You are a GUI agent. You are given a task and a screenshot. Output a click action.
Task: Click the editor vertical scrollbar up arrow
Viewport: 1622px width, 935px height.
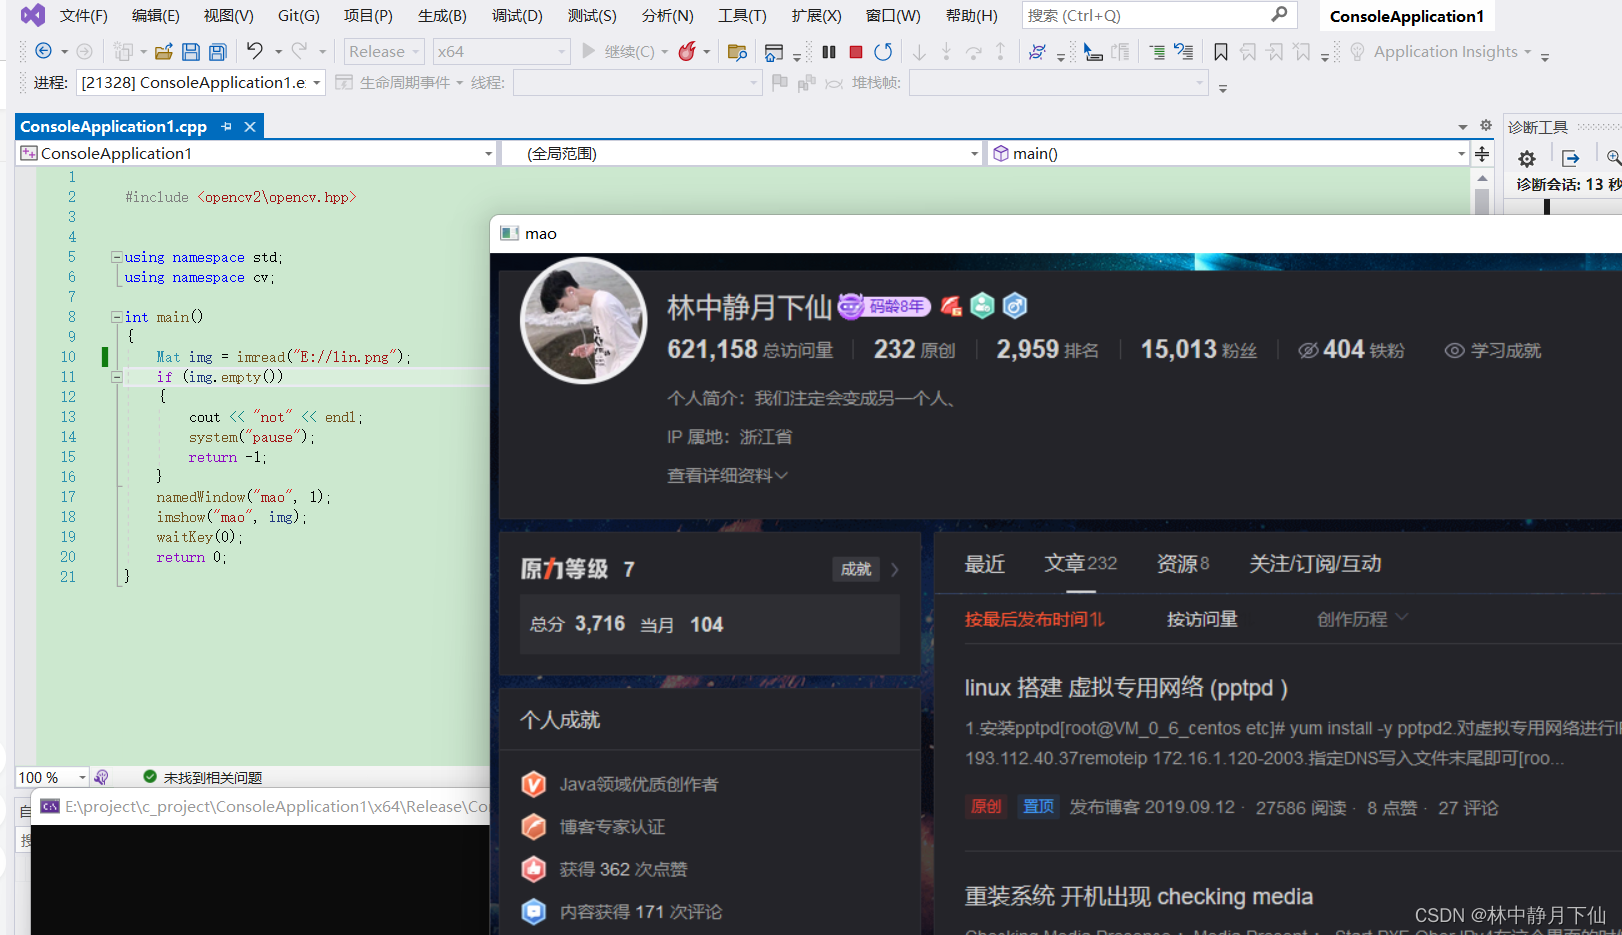[1482, 177]
